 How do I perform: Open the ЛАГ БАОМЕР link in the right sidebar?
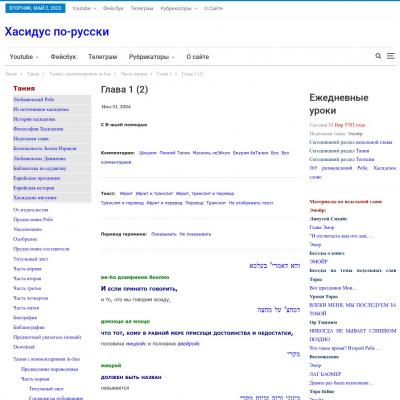click(321, 374)
